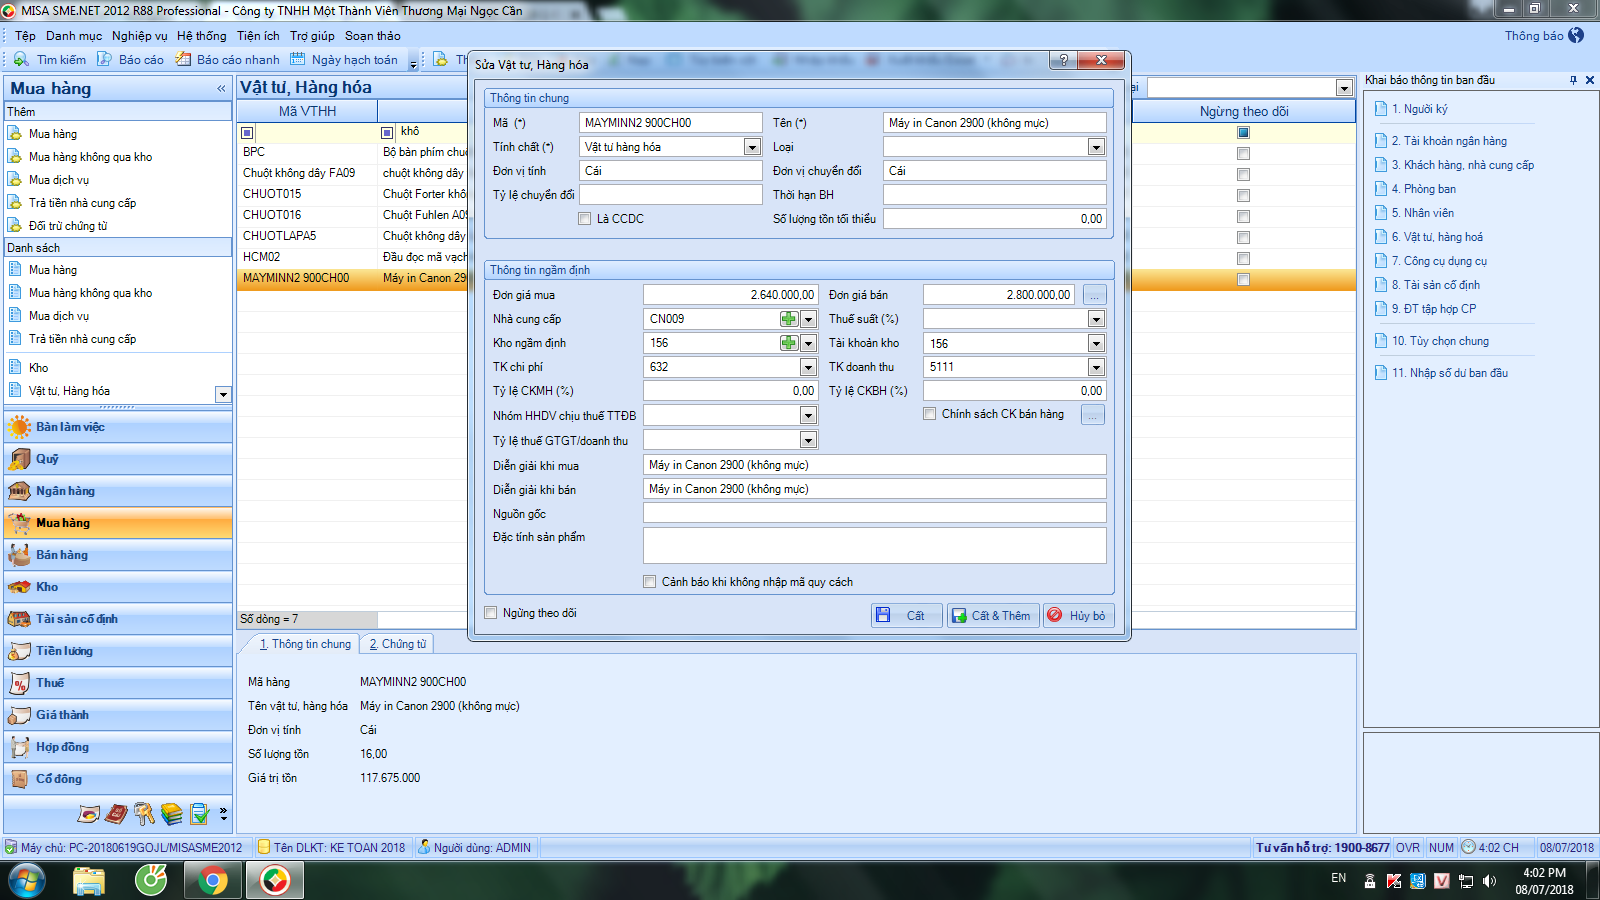This screenshot has height=900, width=1600.
Task: Open Chrome from taskbar
Action: pyautogui.click(x=212, y=881)
